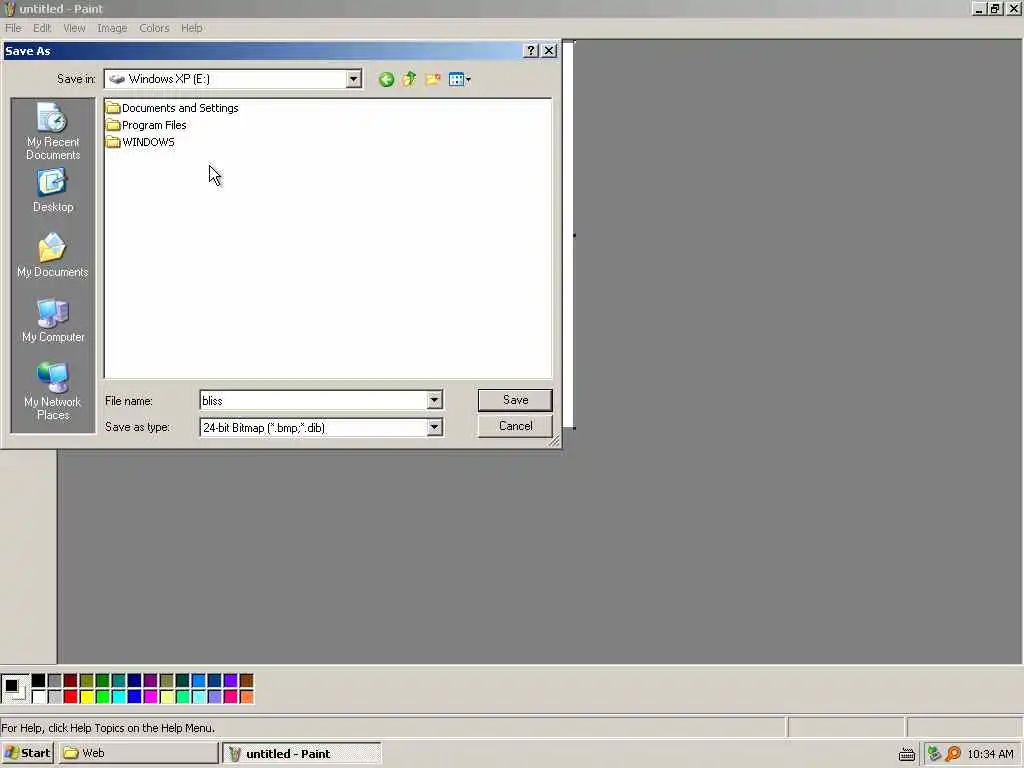Viewport: 1024px width, 768px height.
Task: Open the Colors menu in Paint
Action: [x=154, y=28]
